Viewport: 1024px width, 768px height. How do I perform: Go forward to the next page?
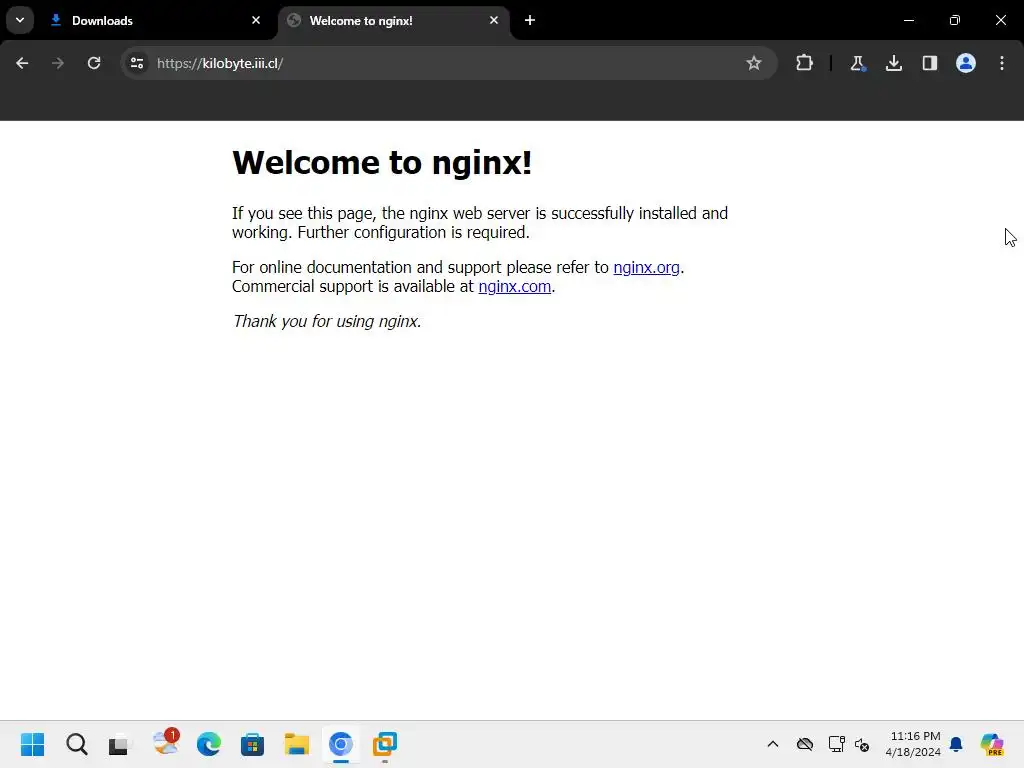(x=58, y=63)
